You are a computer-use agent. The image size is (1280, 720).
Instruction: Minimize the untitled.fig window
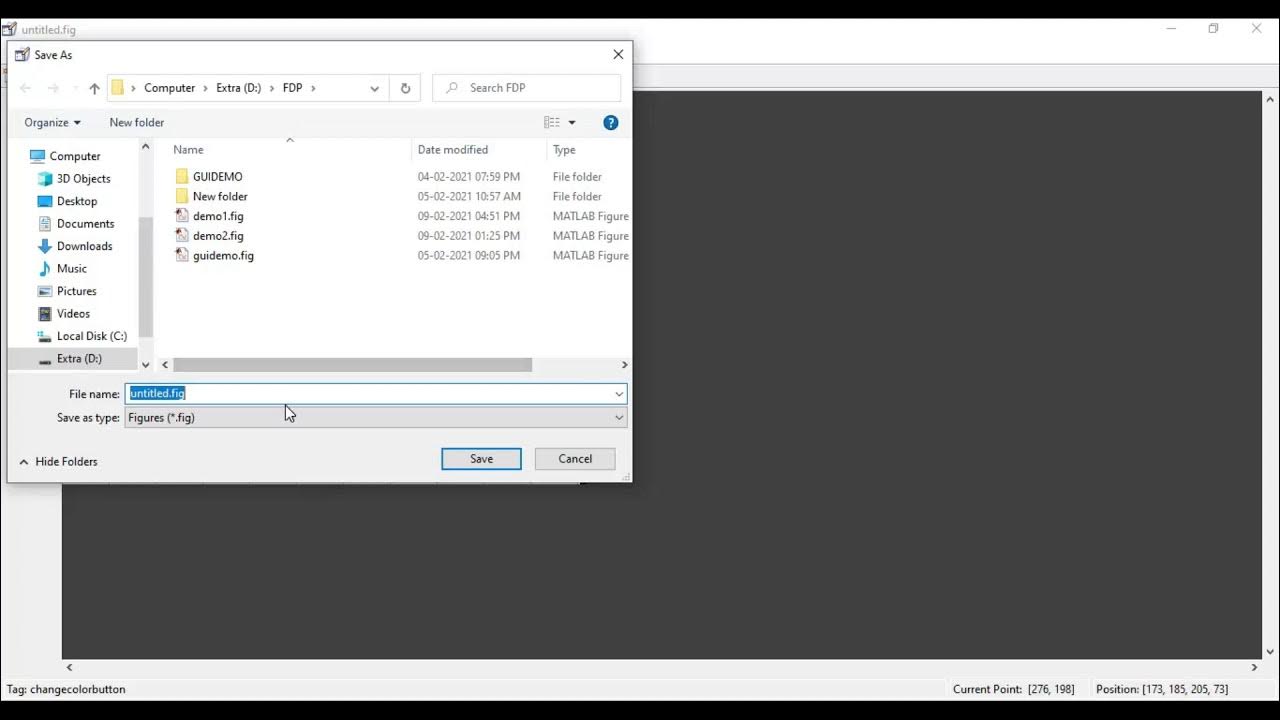[1171, 29]
